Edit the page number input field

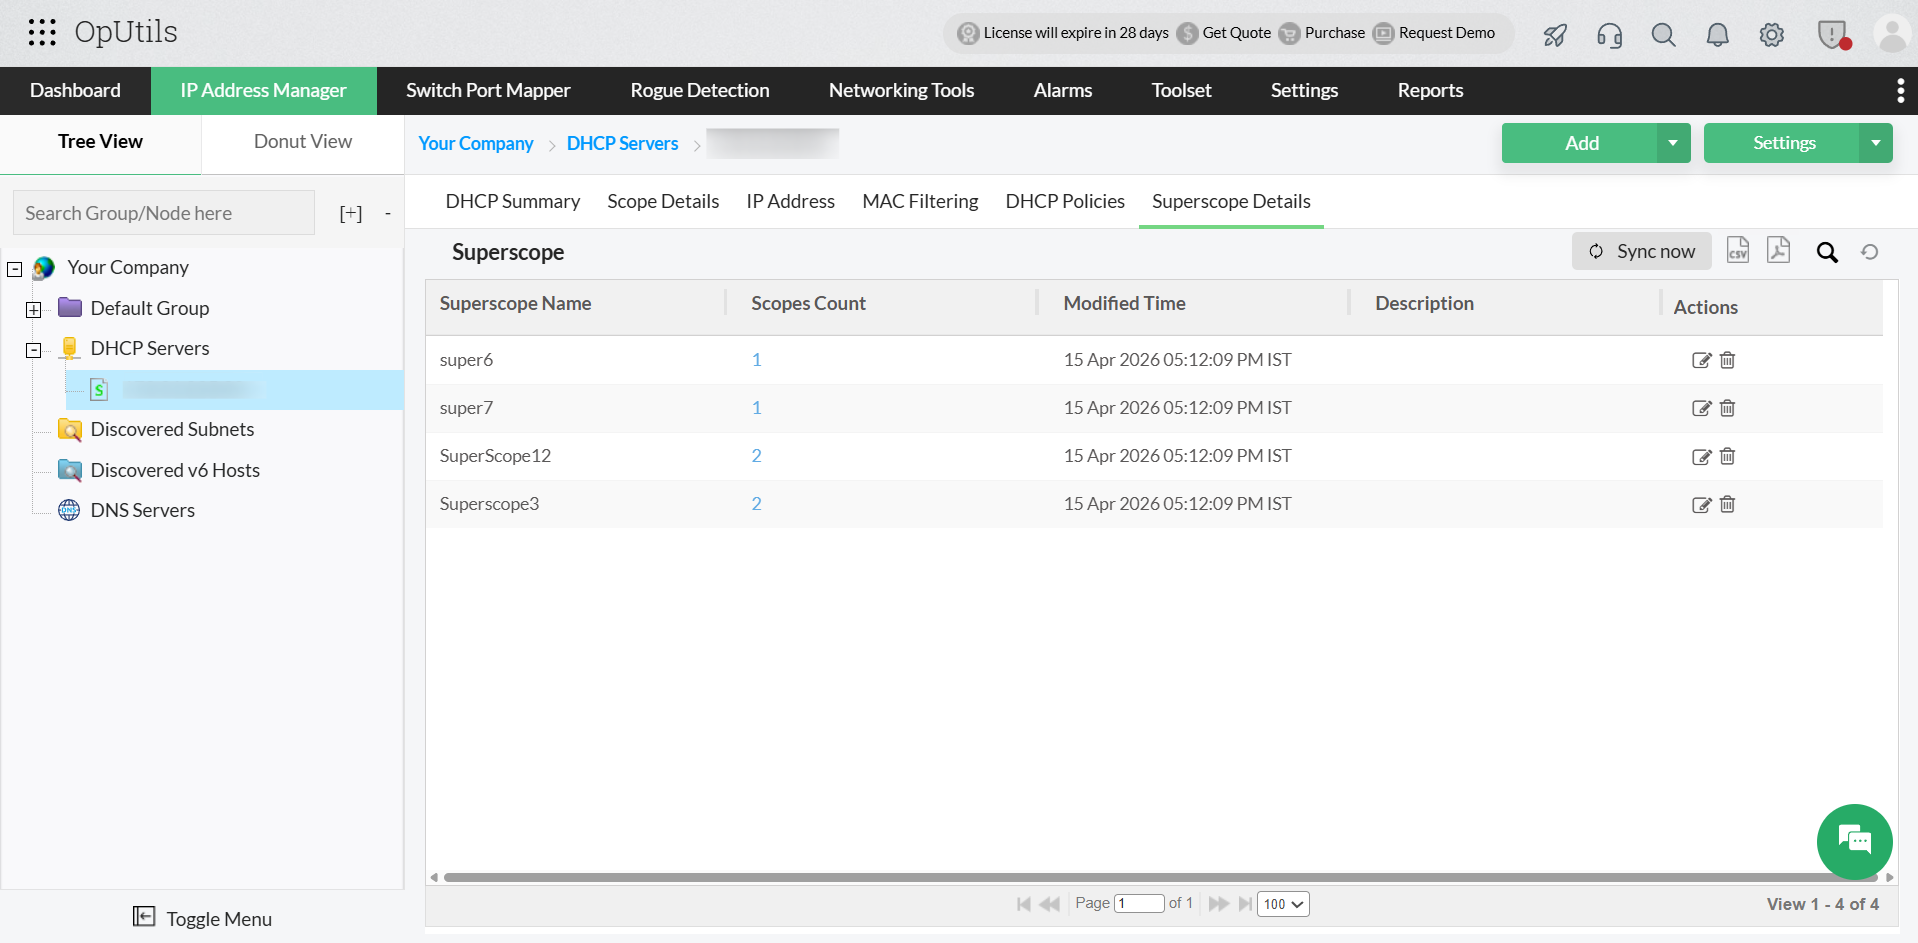pos(1138,903)
